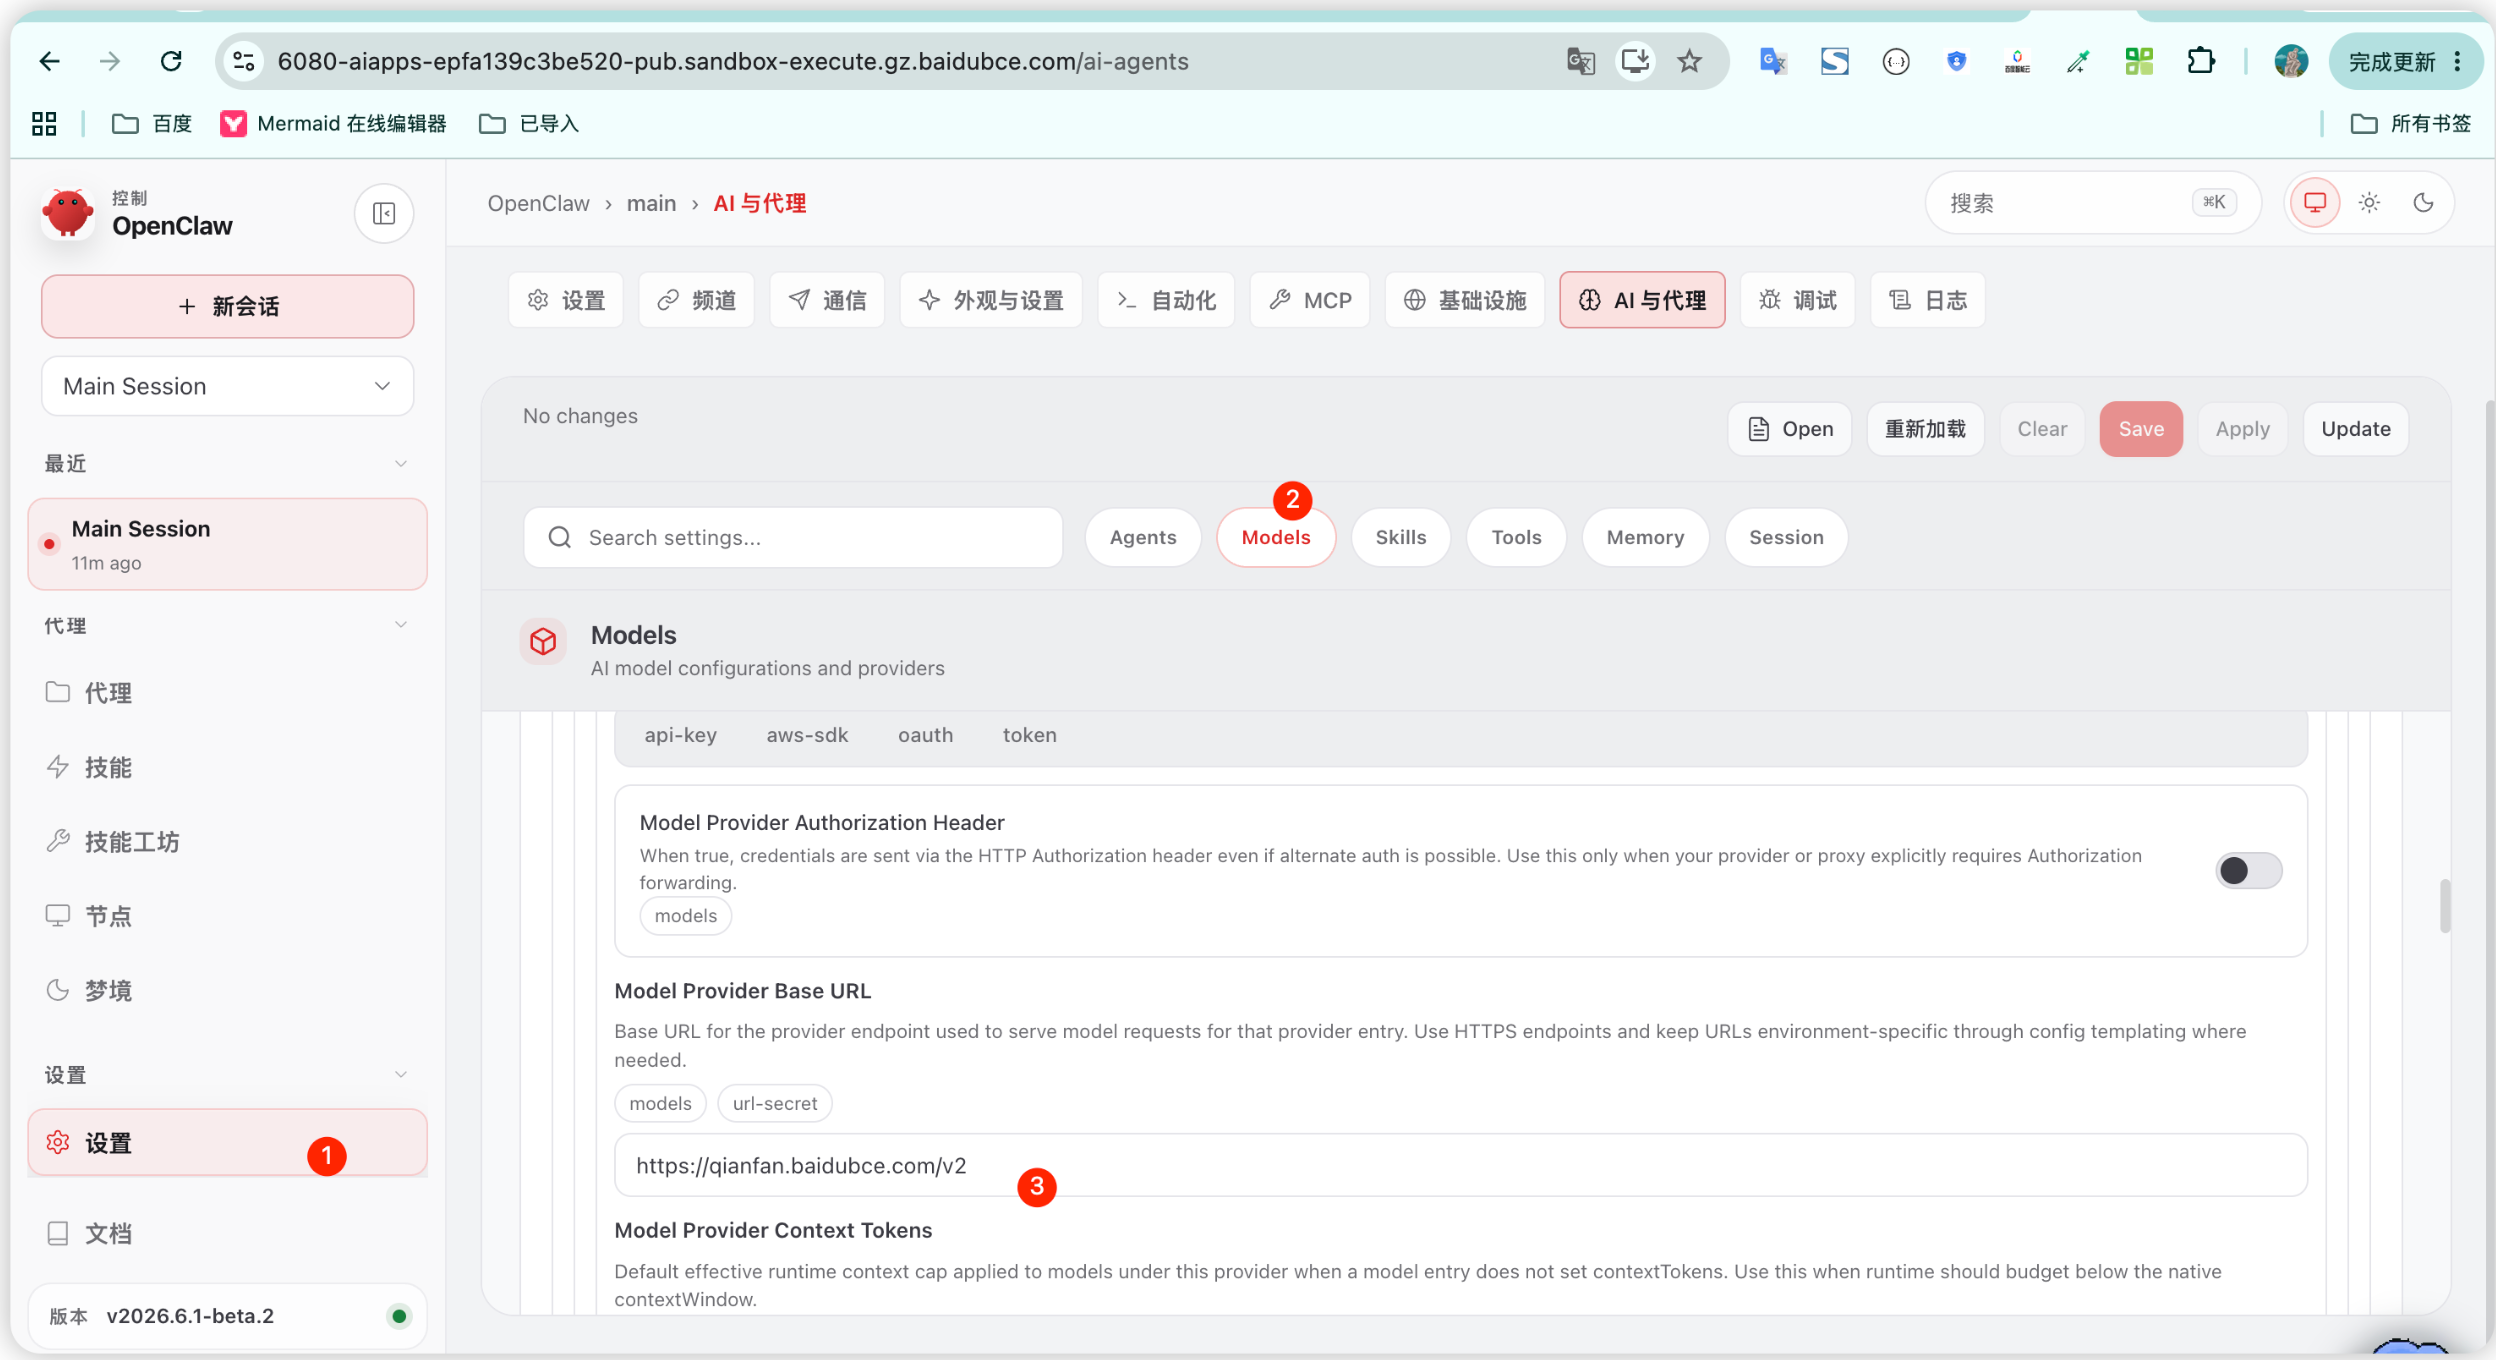This screenshot has width=2496, height=1360.
Task: Open the 所有书签 folder
Action: click(x=2410, y=124)
